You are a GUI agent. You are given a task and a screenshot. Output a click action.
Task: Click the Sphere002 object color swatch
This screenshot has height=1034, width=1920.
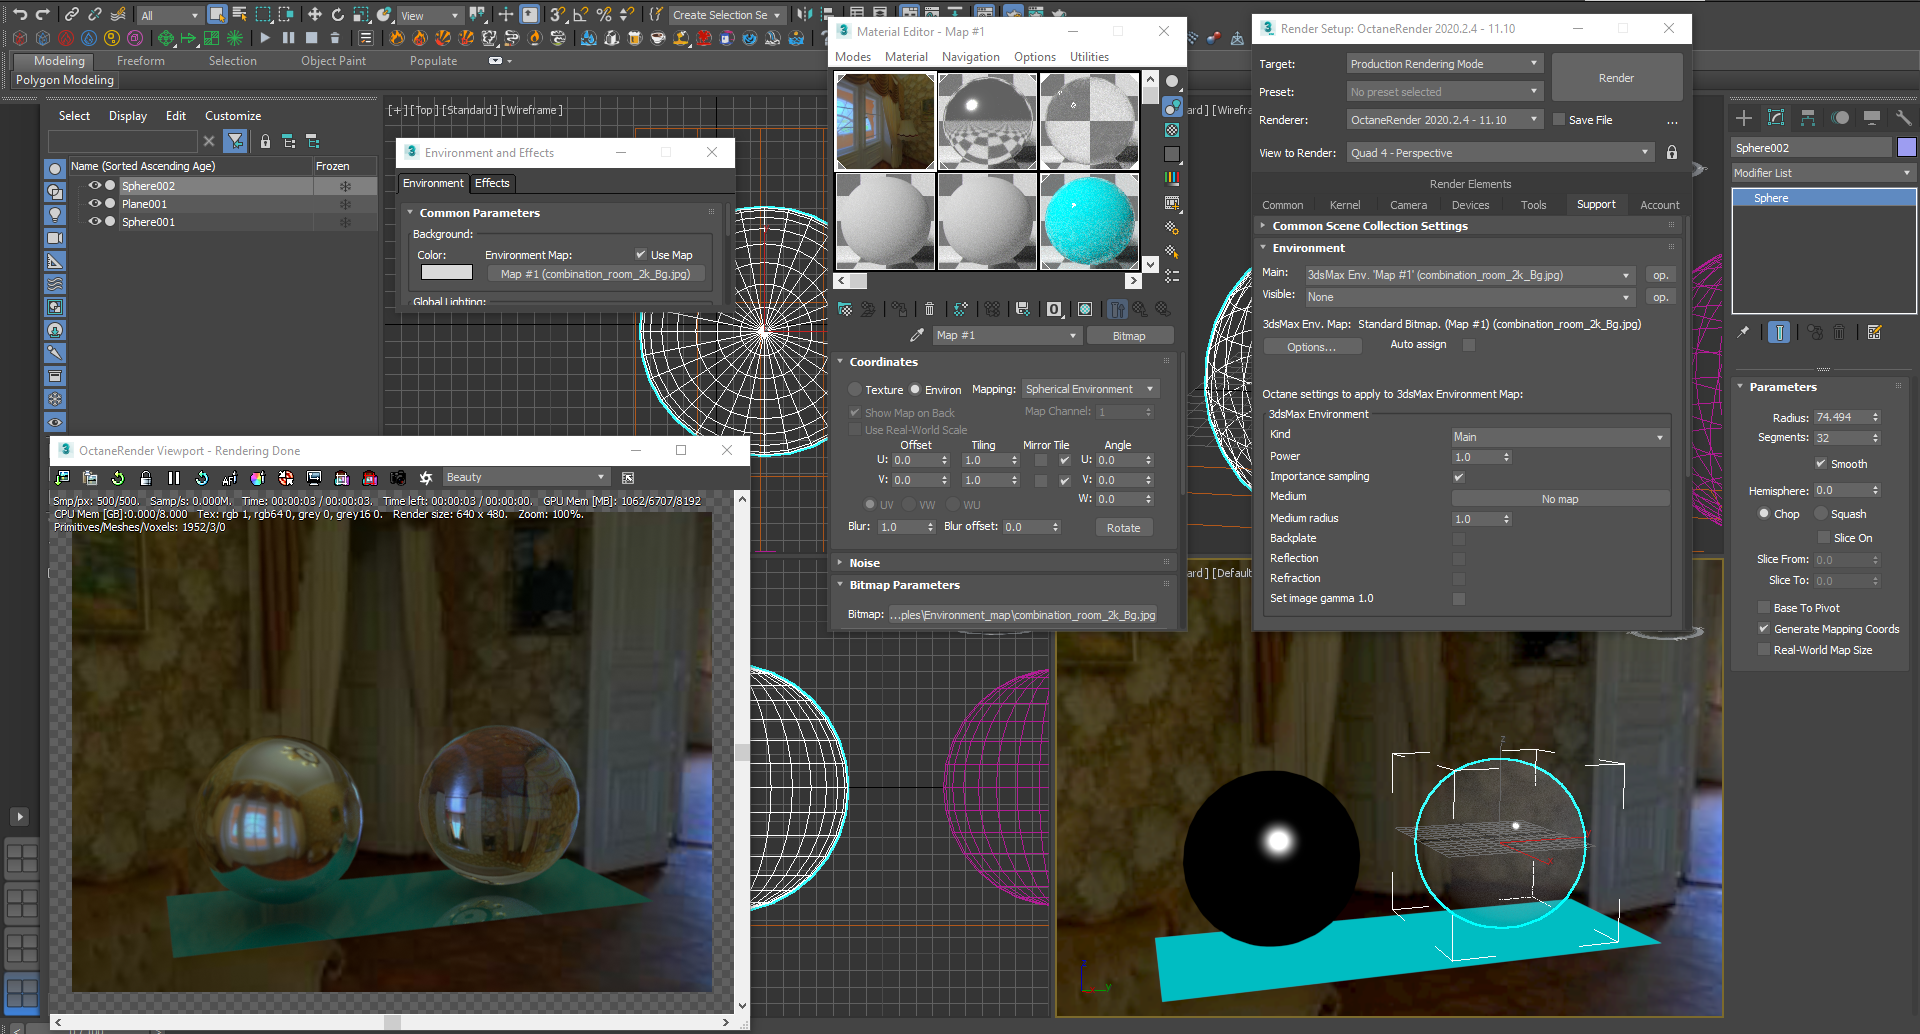[x=1906, y=147]
